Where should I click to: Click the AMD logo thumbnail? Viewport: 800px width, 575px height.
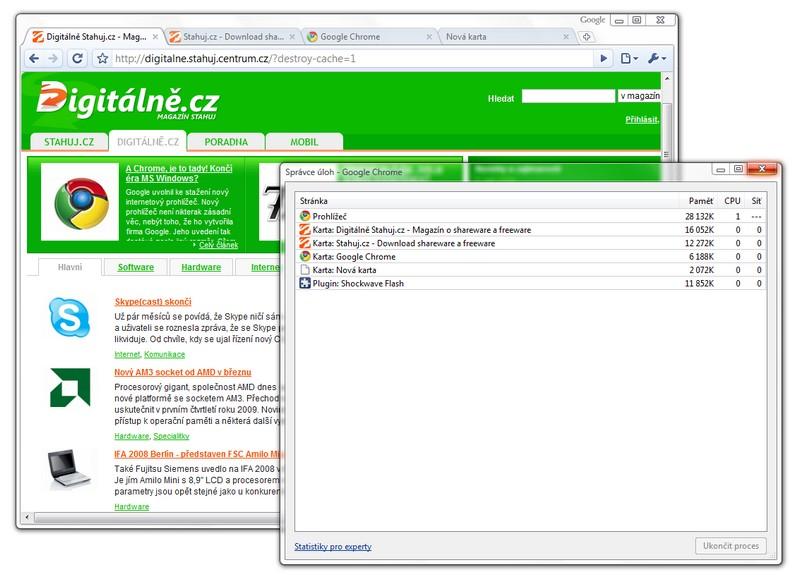(70, 387)
